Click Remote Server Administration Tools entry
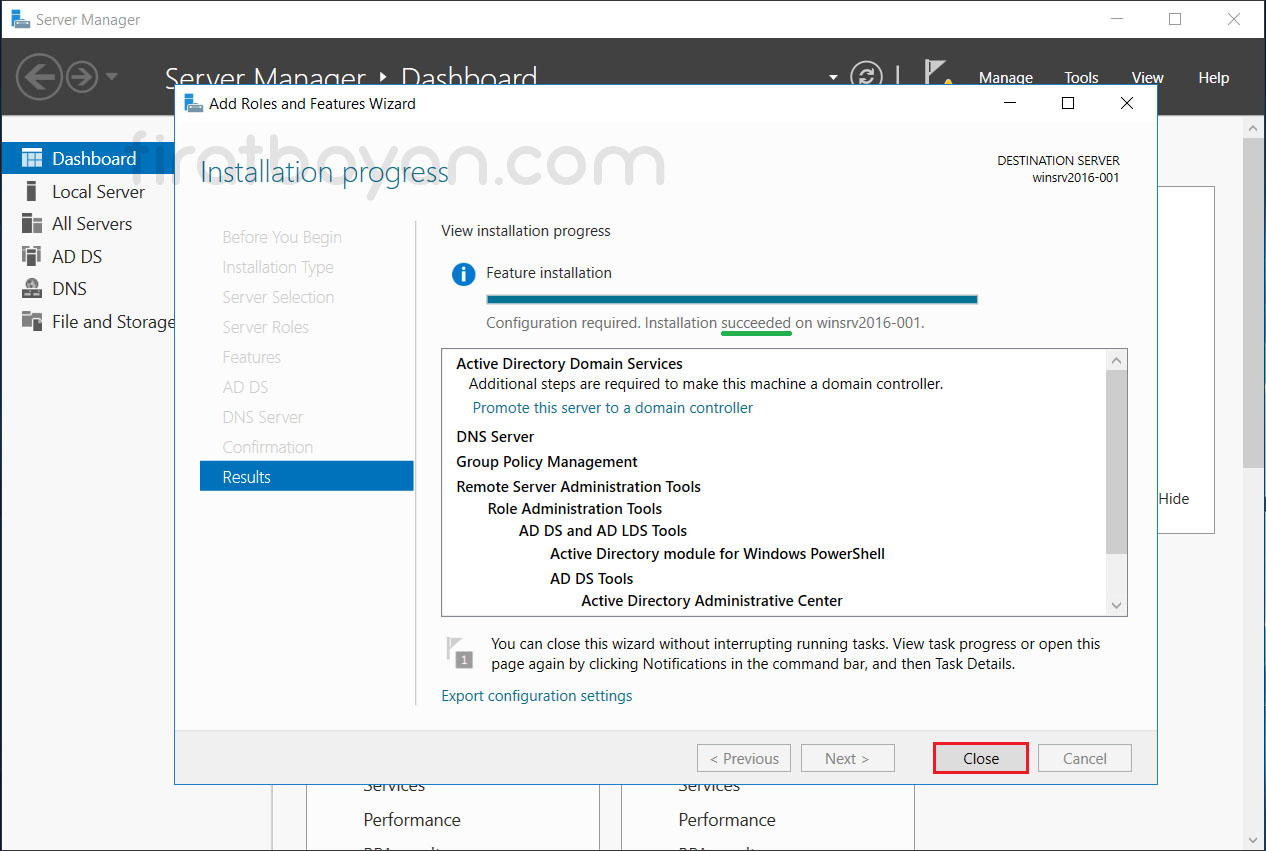This screenshot has height=851, width=1266. click(x=578, y=487)
